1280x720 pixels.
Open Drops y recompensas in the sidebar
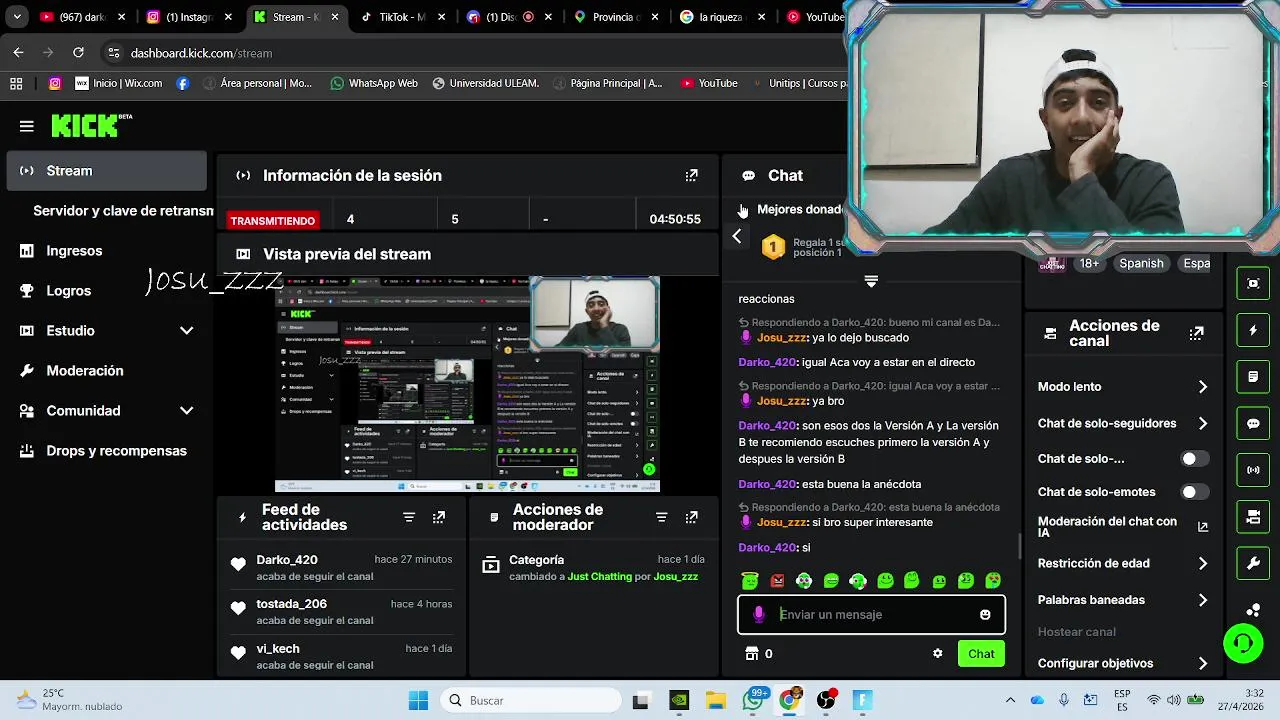click(x=106, y=451)
